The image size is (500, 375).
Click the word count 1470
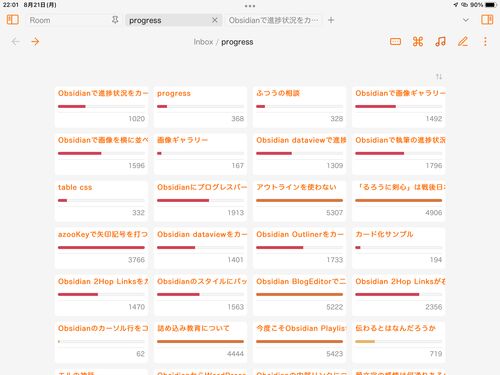pos(137,307)
